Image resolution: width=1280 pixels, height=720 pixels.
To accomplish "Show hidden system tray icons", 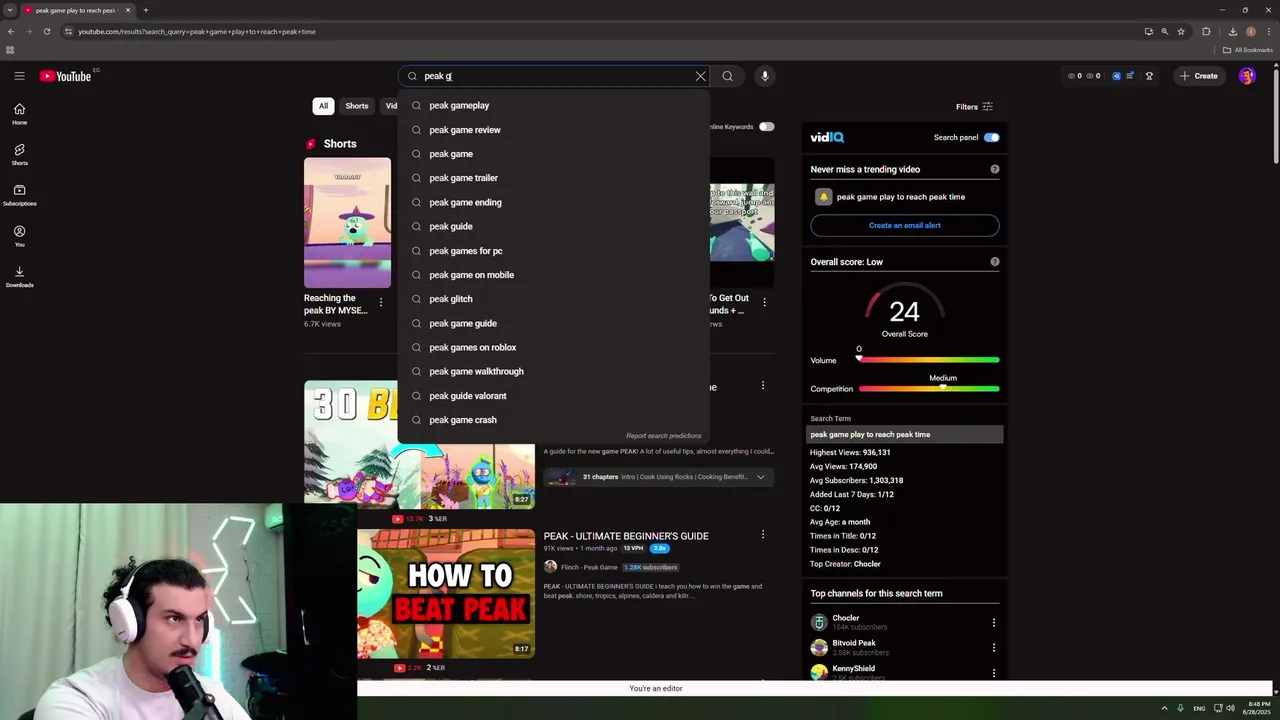I will (1164, 708).
